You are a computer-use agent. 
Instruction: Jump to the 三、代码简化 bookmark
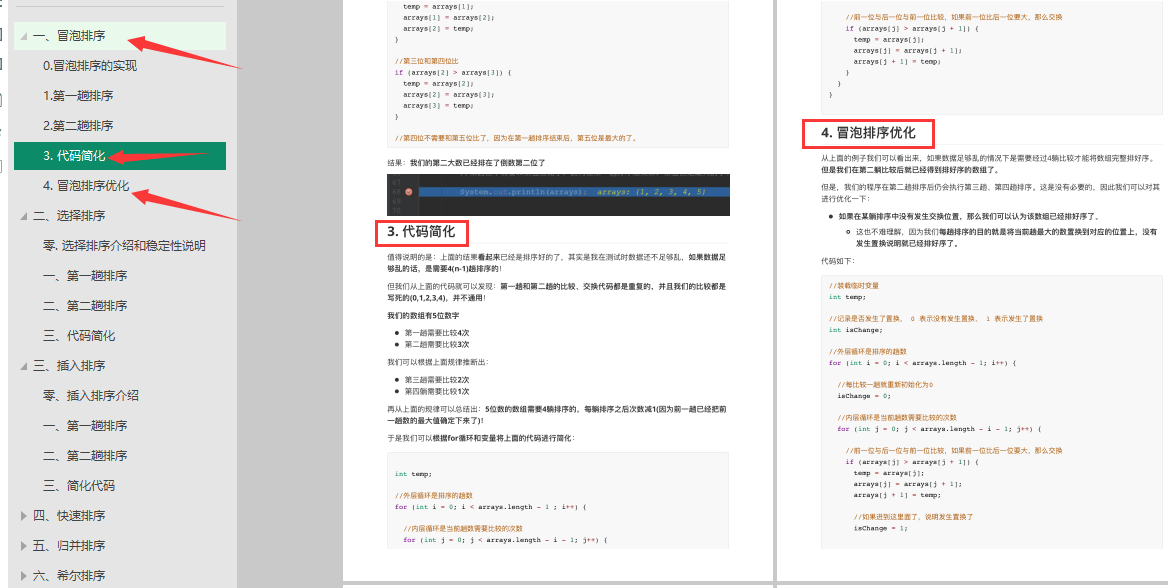click(79, 335)
